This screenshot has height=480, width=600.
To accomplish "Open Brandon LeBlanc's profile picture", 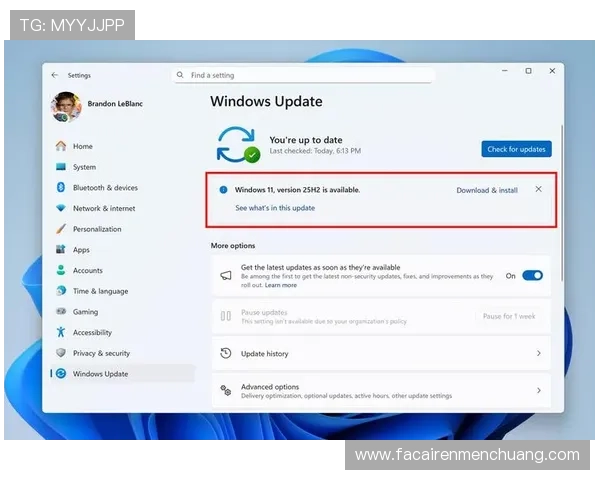I will click(x=66, y=107).
